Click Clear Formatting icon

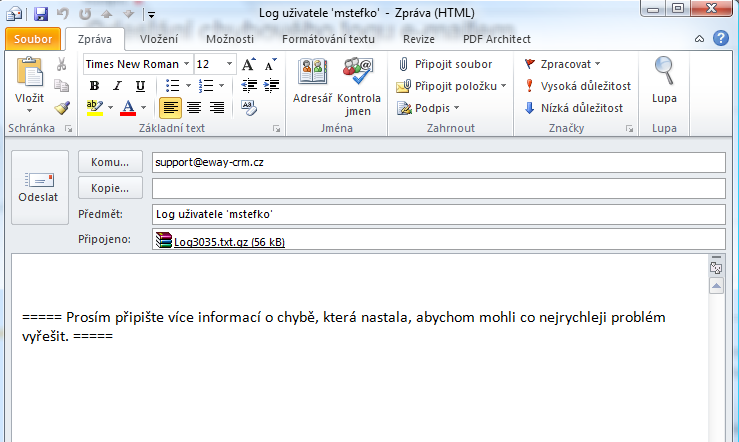(249, 108)
